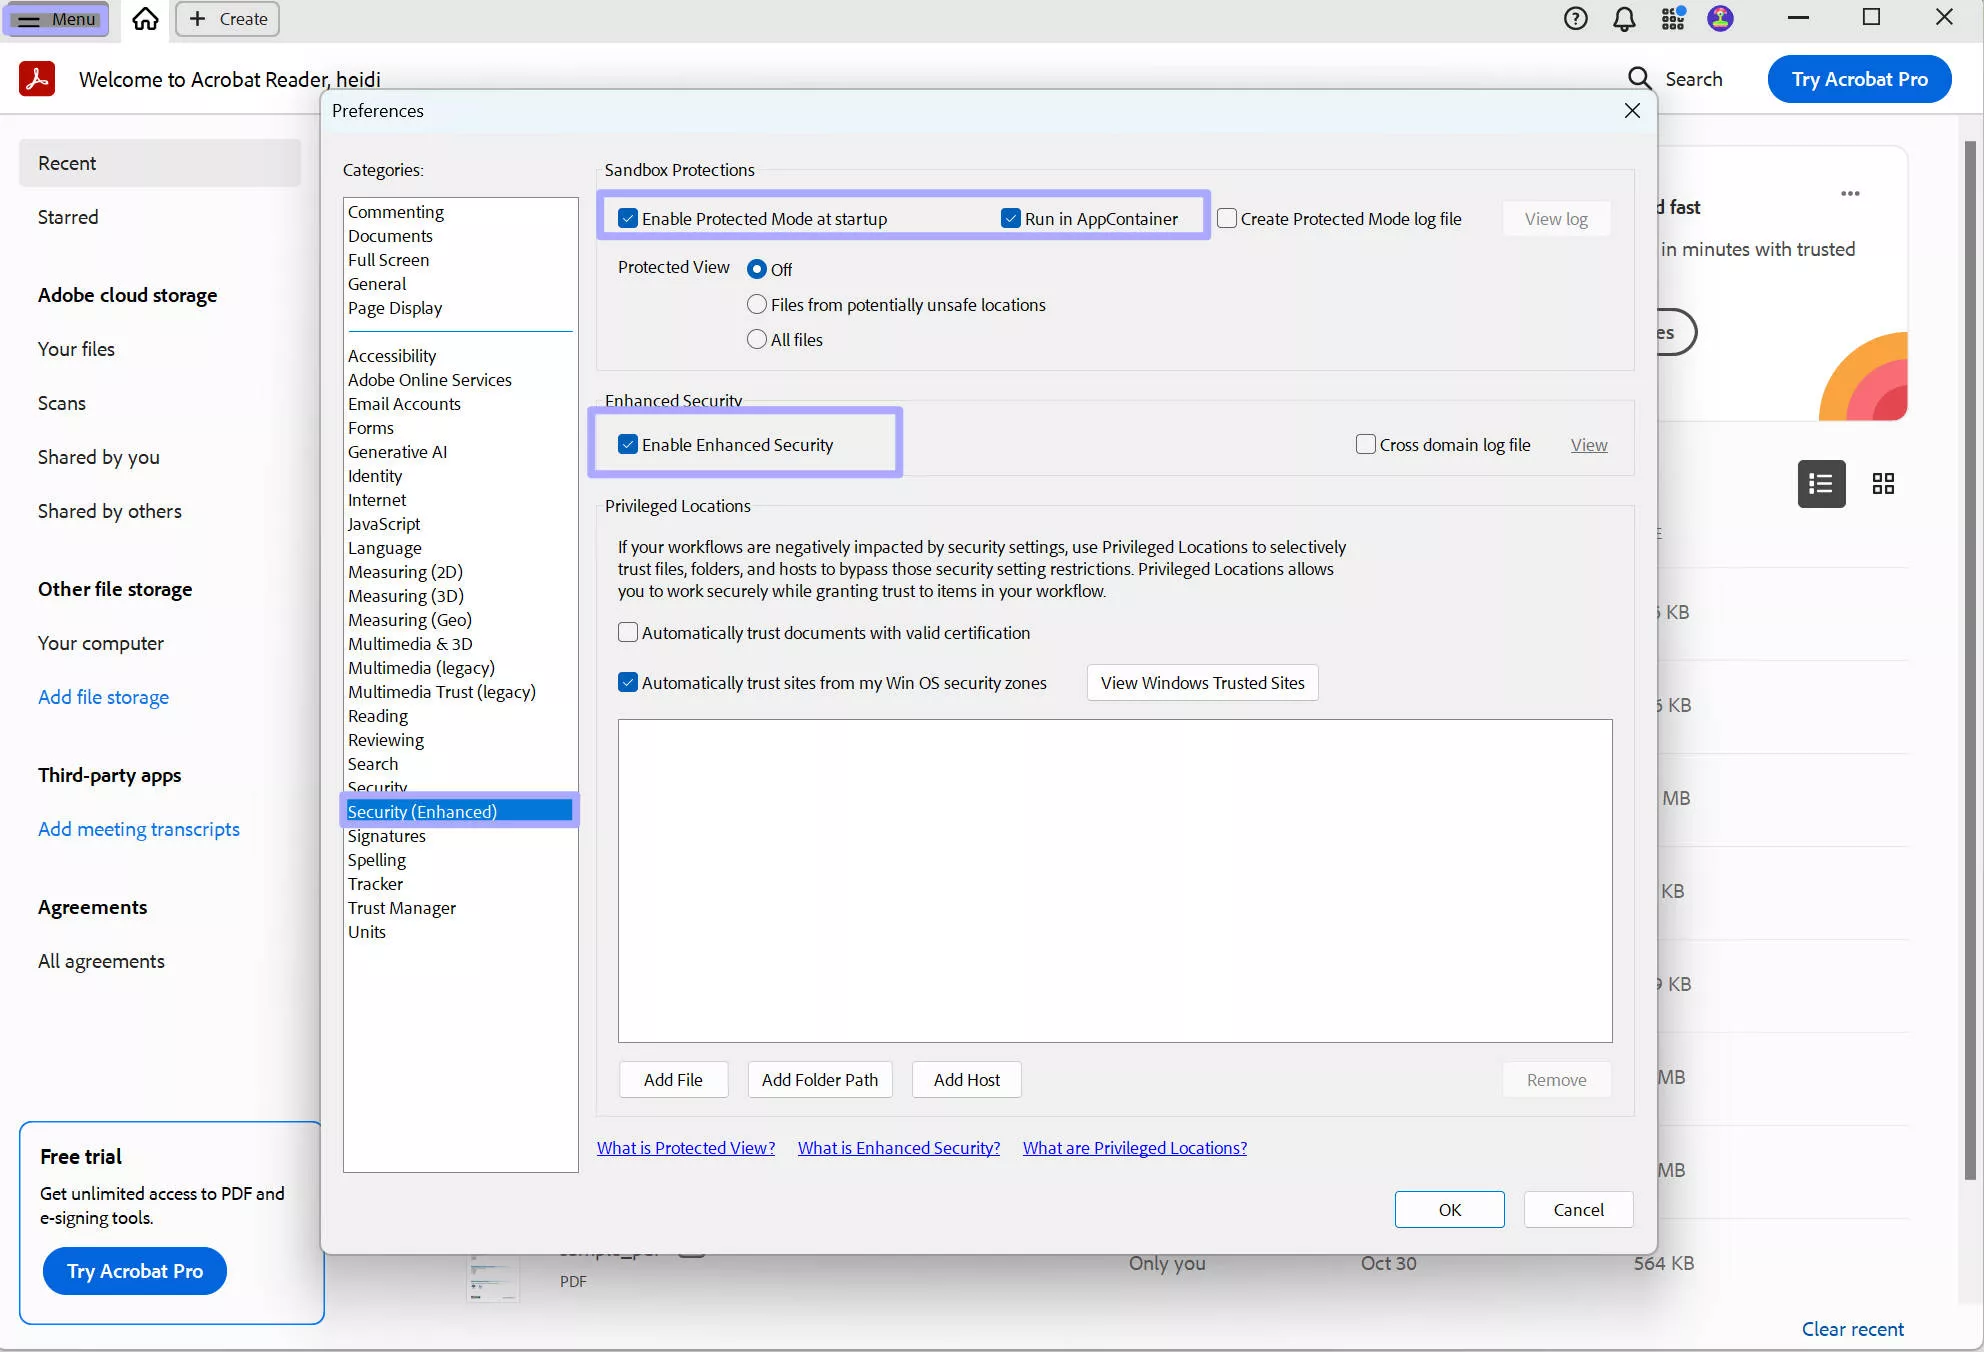Click the user profile avatar icon
Image resolution: width=1984 pixels, height=1352 pixels.
click(x=1717, y=18)
